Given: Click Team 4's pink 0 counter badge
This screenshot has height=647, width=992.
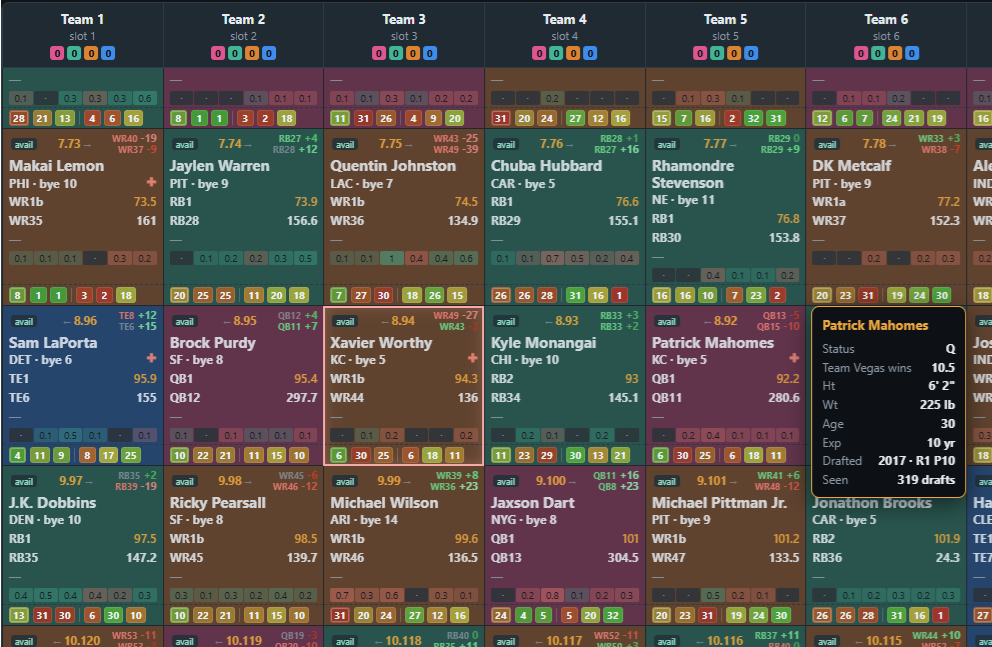Looking at the screenshot, I should 539,53.
